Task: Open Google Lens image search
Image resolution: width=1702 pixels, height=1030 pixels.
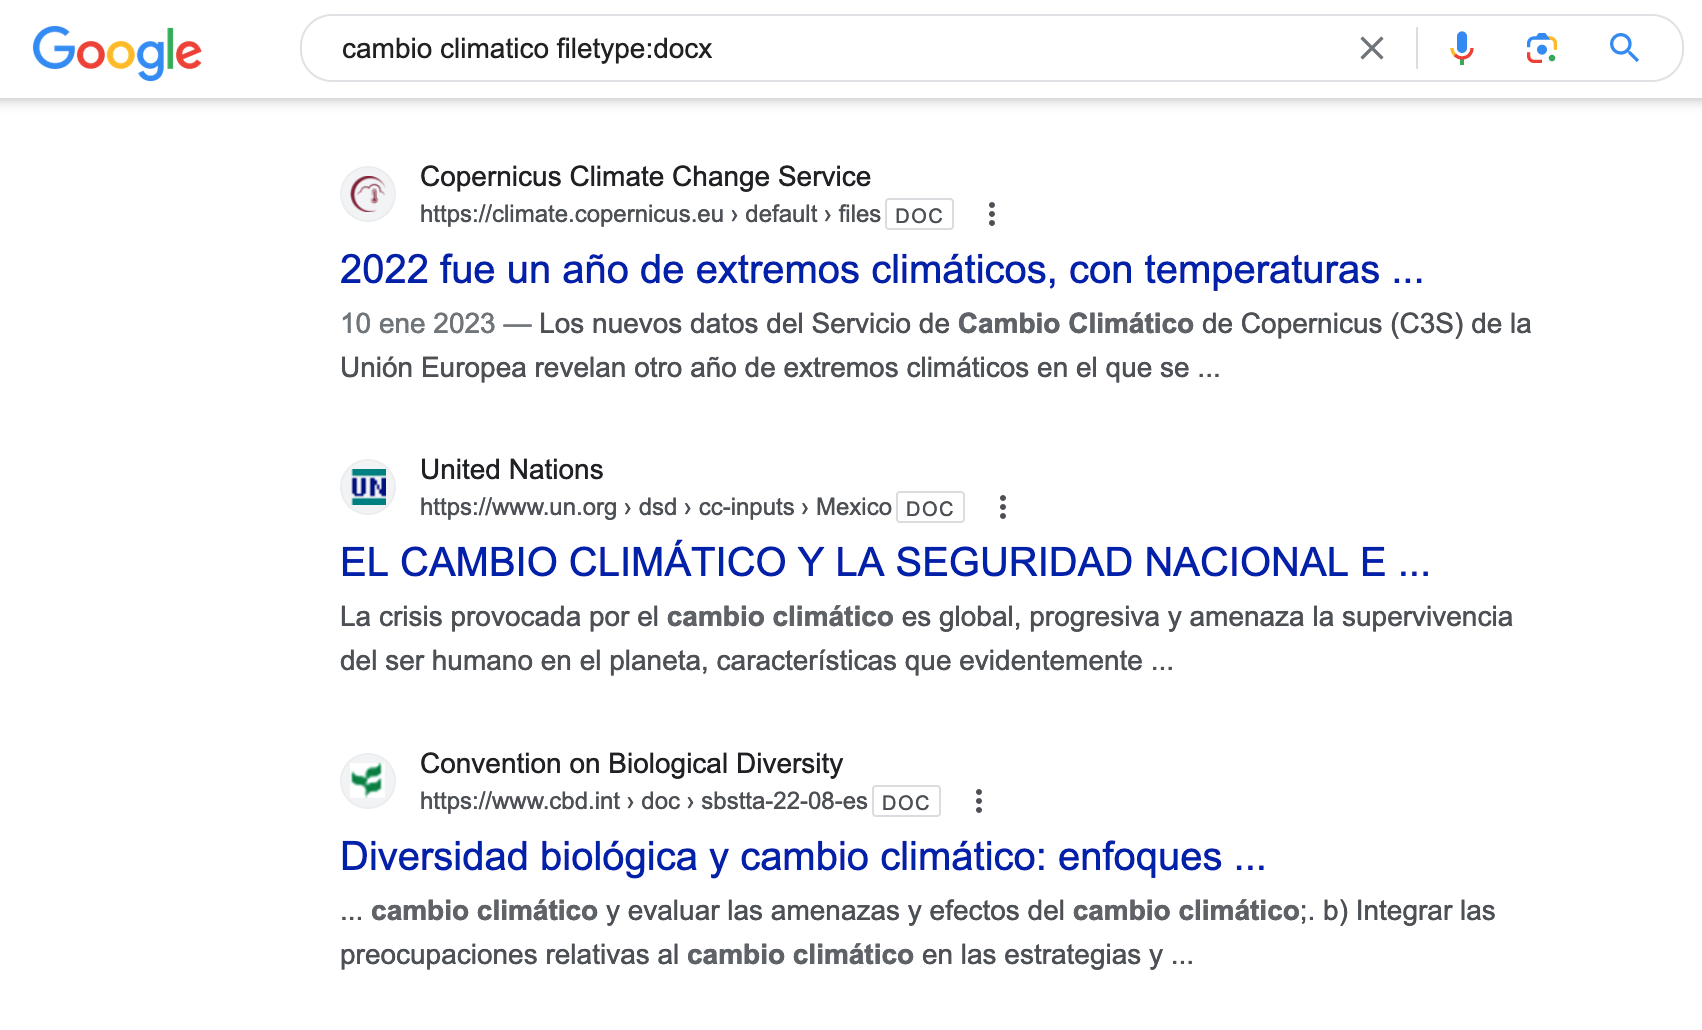Action: (x=1541, y=48)
